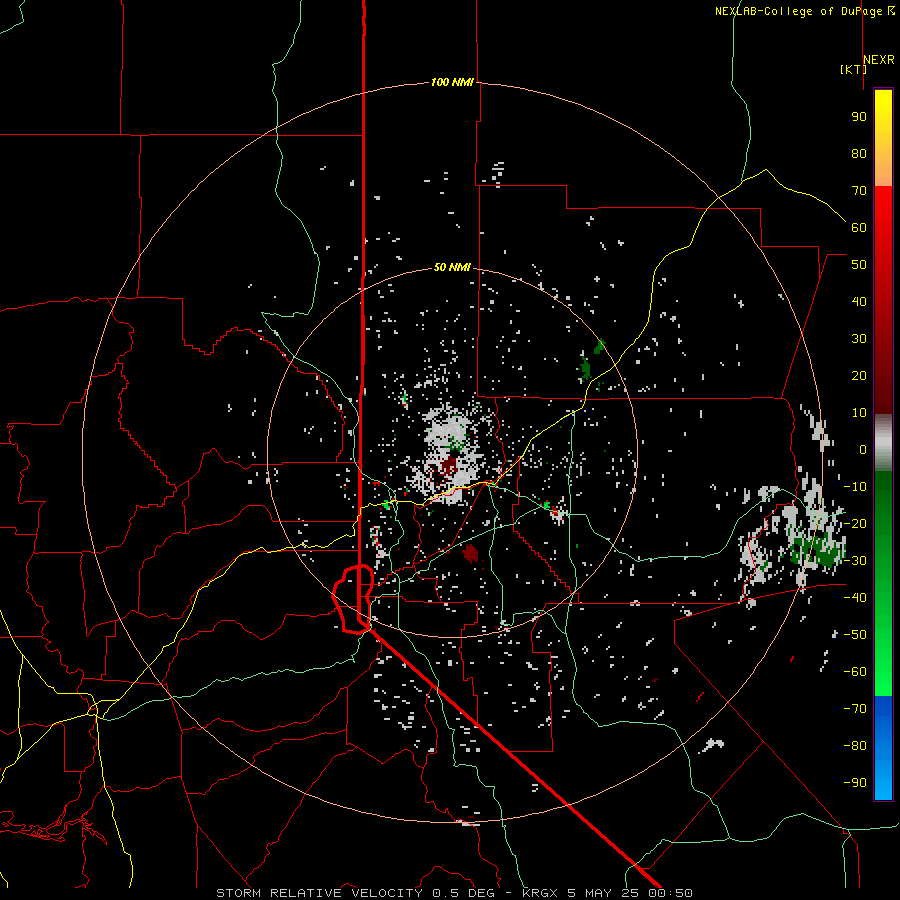Select the 40 value on velocity scale
This screenshot has width=900, height=900.
point(859,301)
